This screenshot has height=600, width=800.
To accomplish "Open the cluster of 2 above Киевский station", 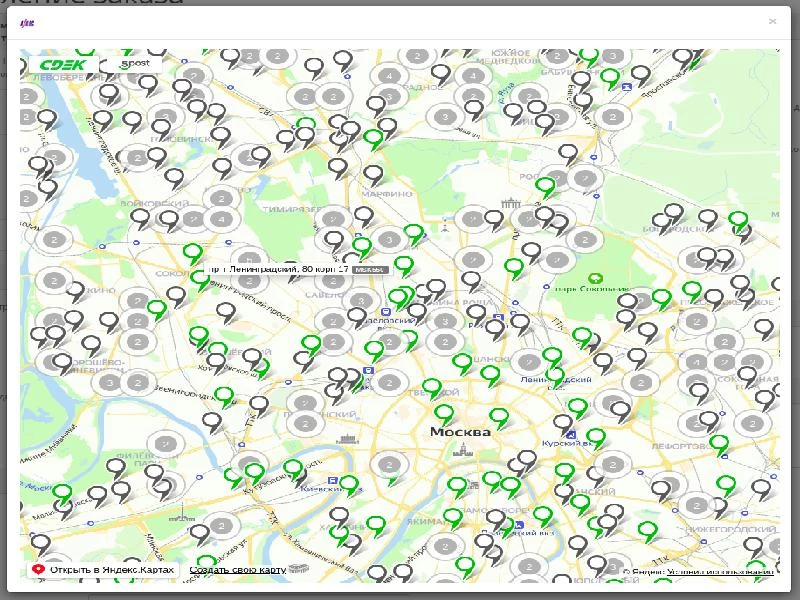I will (389, 465).
